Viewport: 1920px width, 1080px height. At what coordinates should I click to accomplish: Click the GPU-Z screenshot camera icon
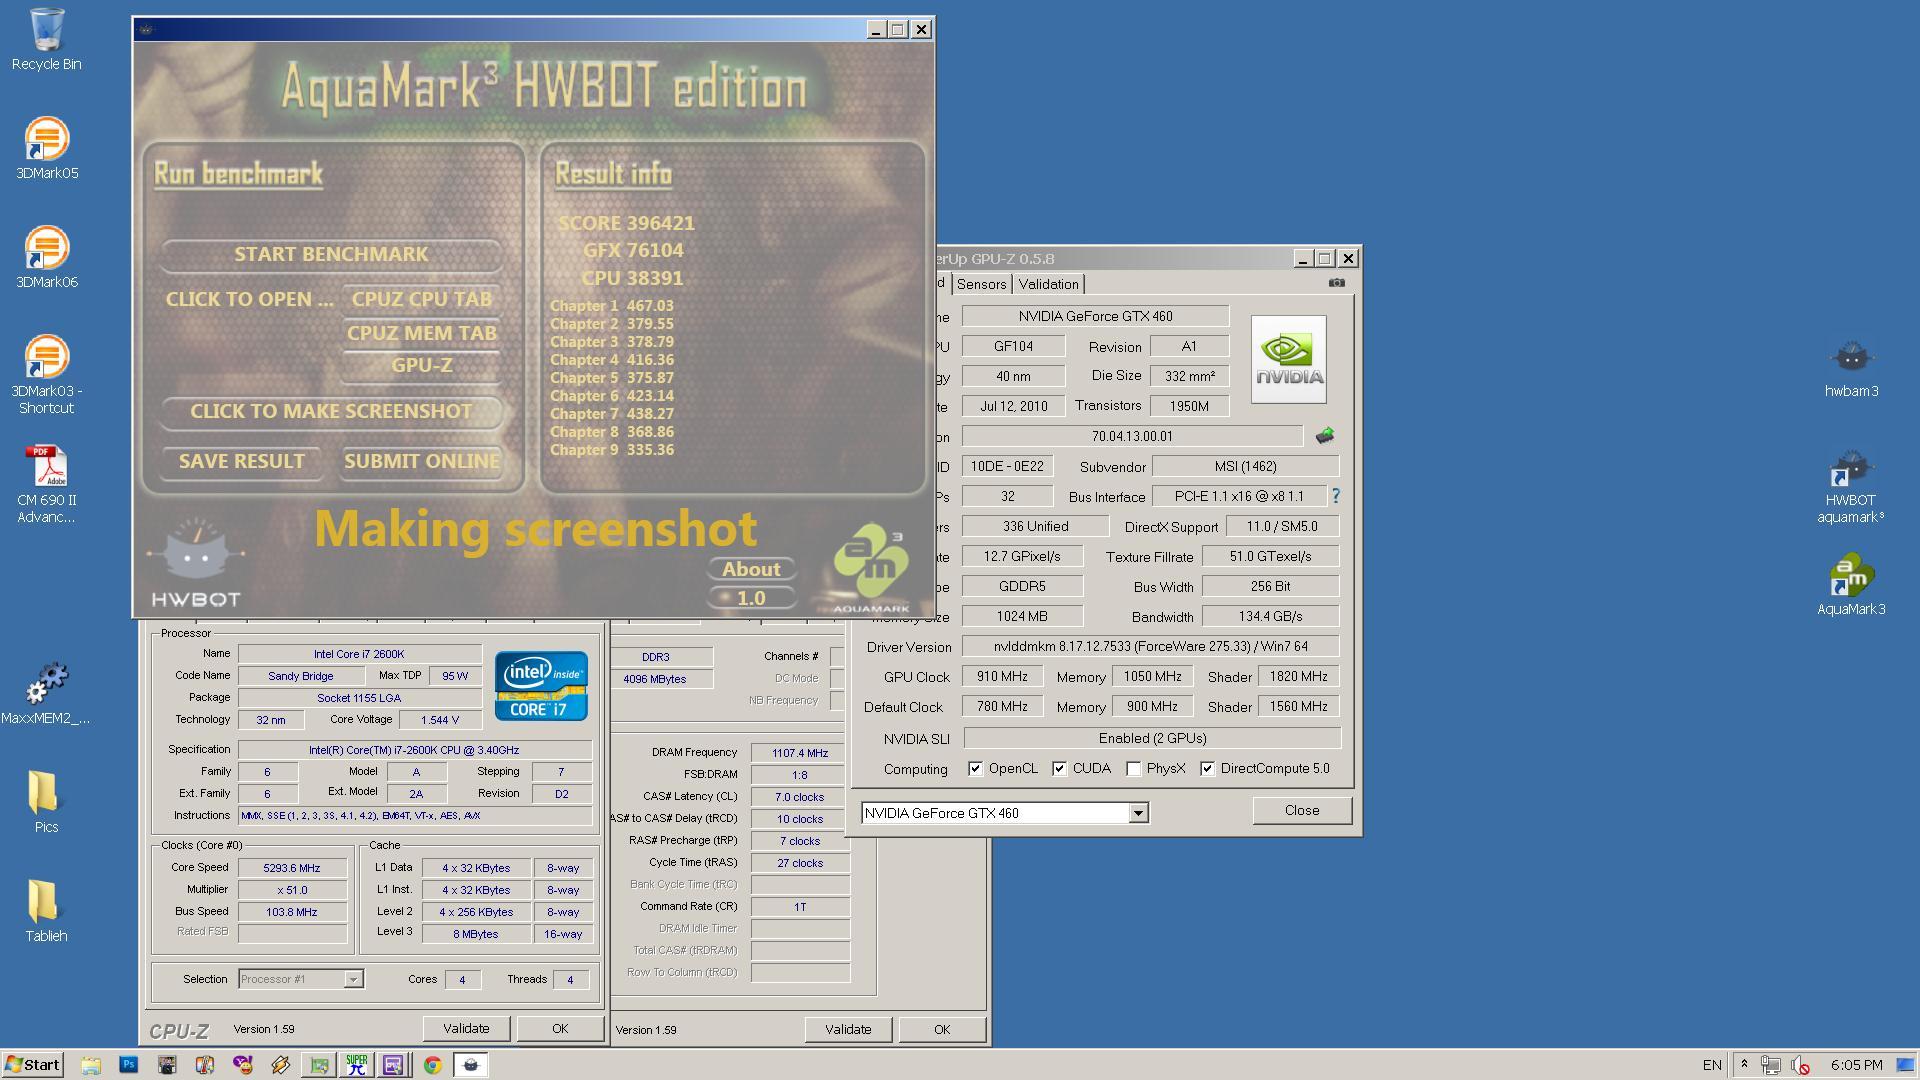[1336, 283]
